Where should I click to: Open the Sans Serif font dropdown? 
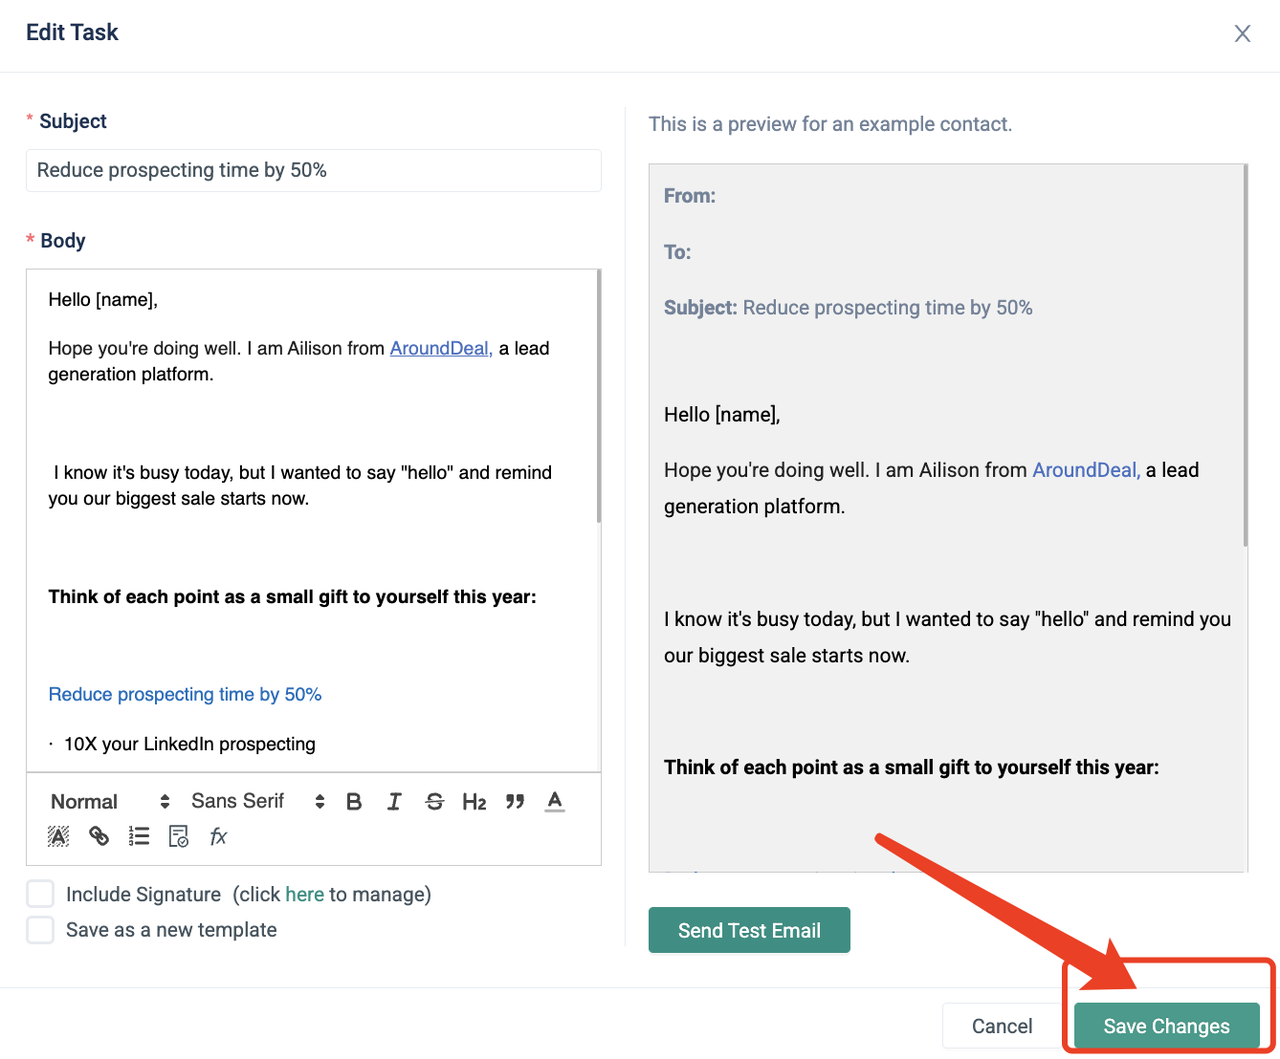coord(257,802)
